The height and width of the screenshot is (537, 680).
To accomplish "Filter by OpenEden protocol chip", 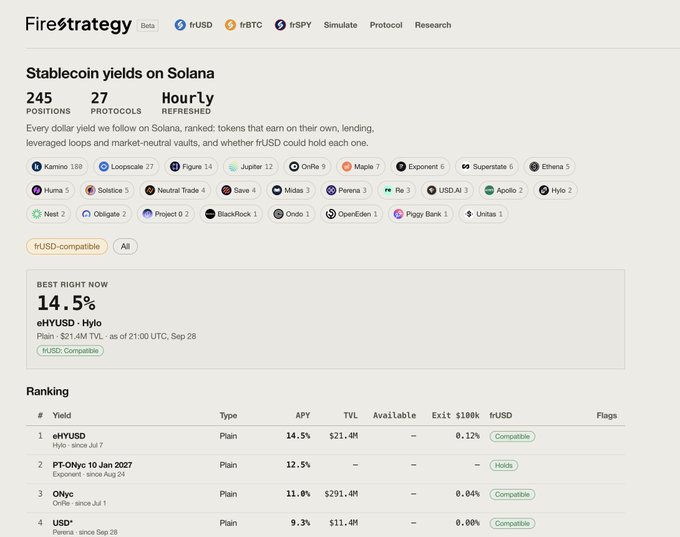I will [352, 214].
